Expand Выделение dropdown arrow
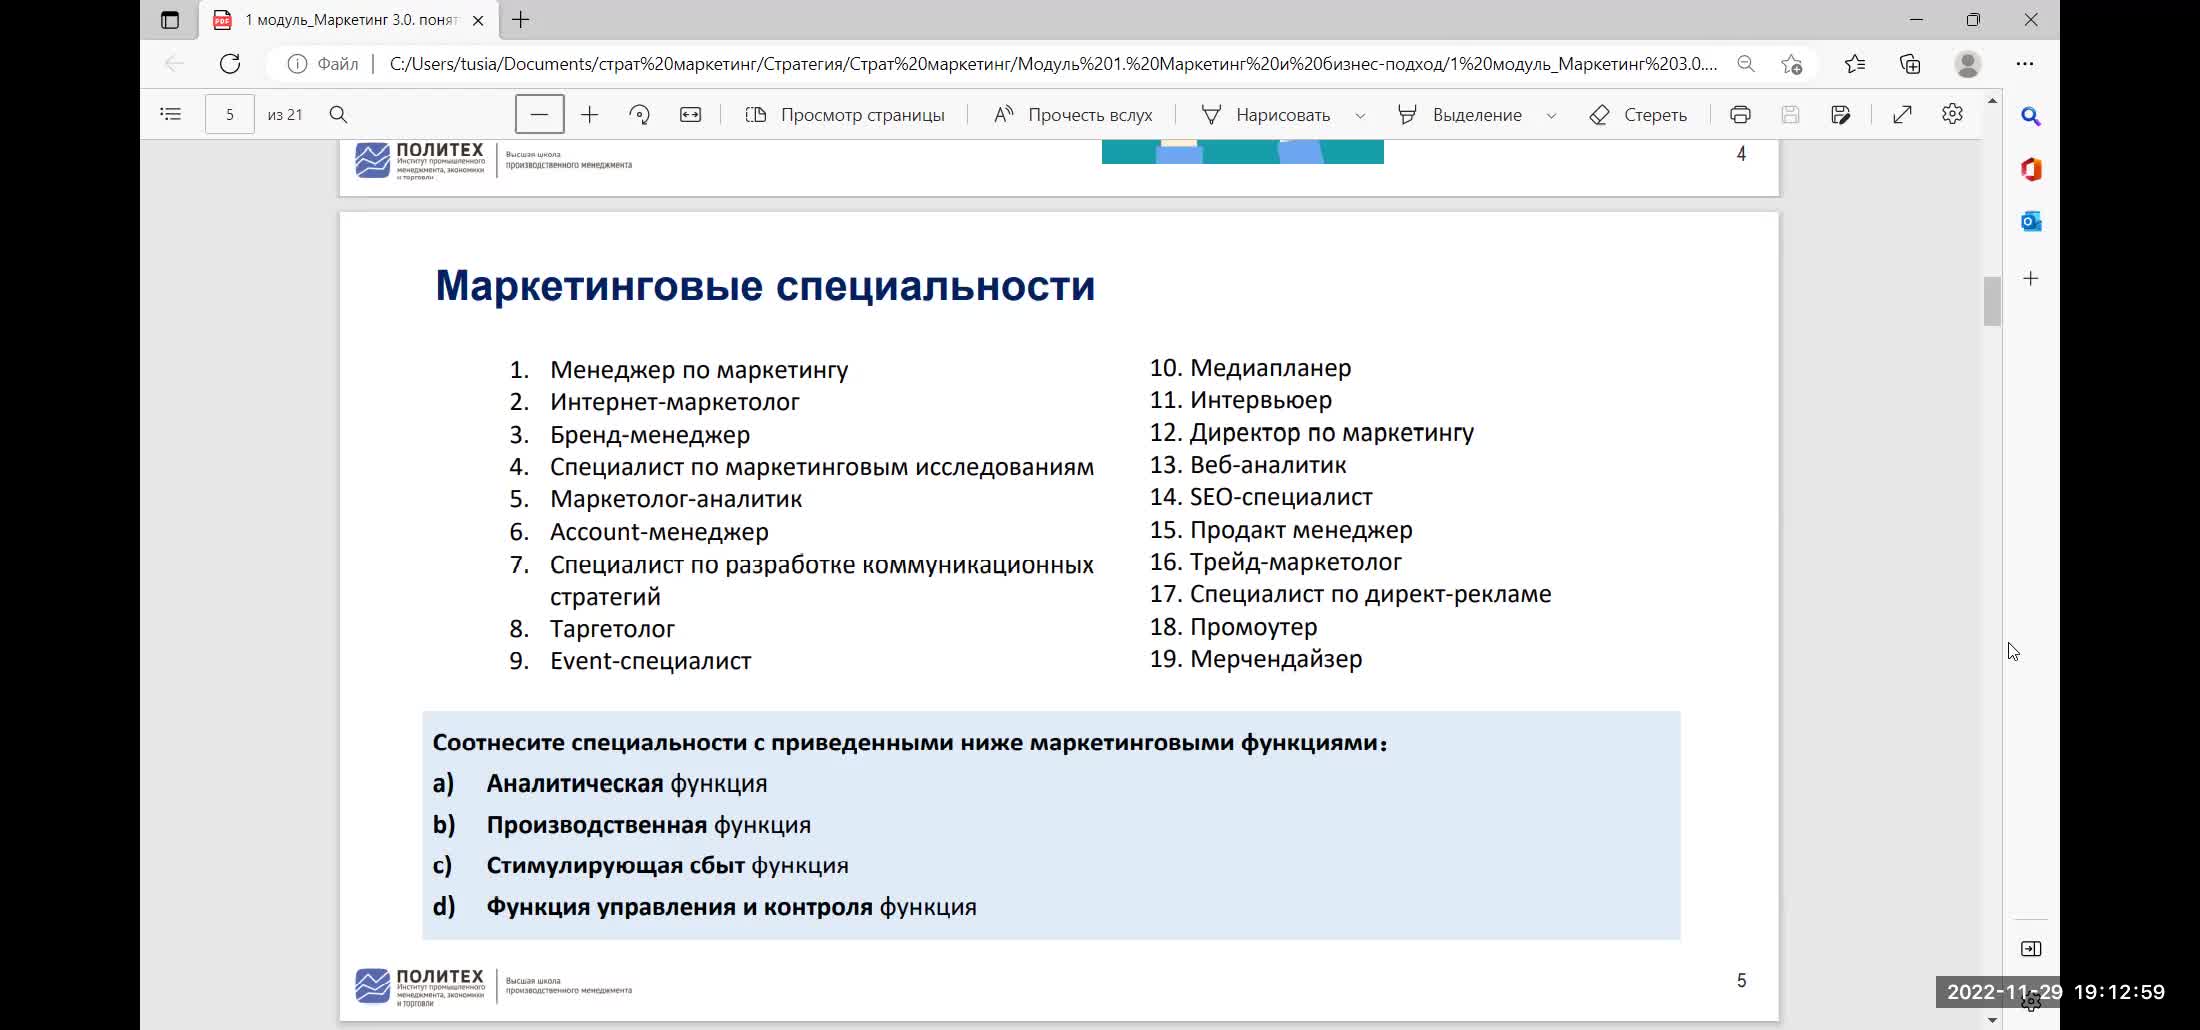Screen dimensions: 2200x1030 (x=1551, y=116)
